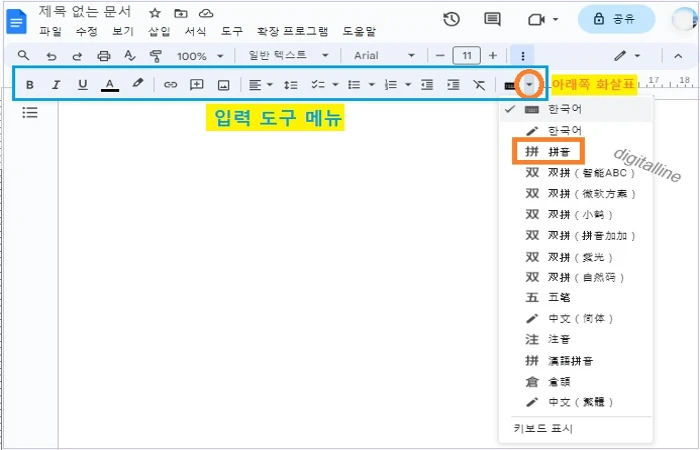Open the 일반 텍스트 style dropdown
Image resolution: width=700 pixels, height=450 pixels.
pyautogui.click(x=288, y=55)
